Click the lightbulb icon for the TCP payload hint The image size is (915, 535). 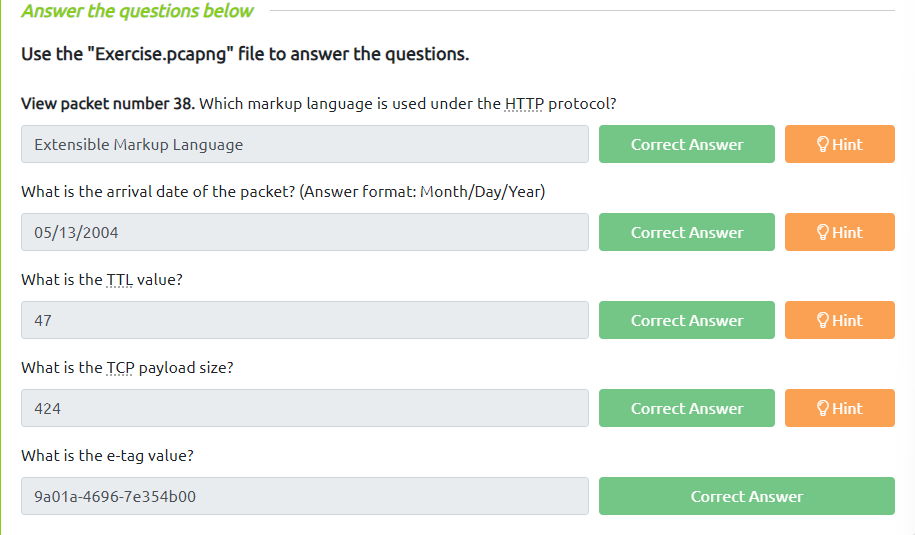click(x=823, y=408)
